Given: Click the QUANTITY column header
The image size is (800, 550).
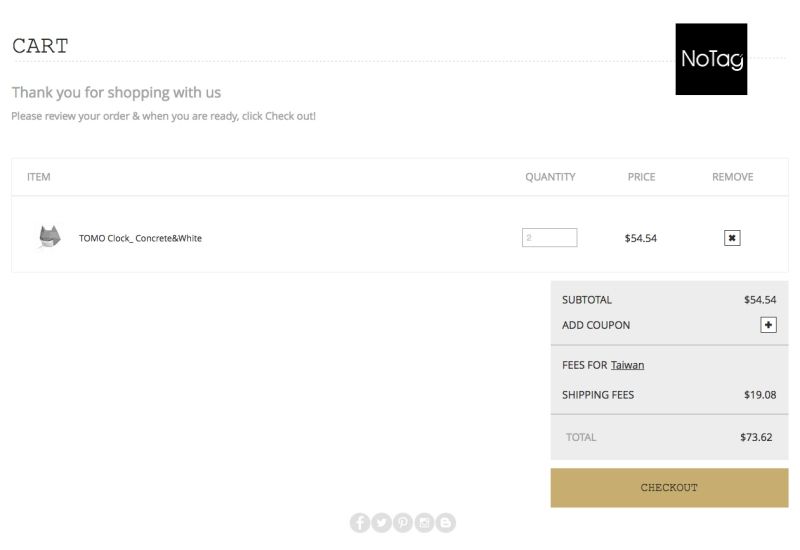Looking at the screenshot, I should tap(550, 177).
